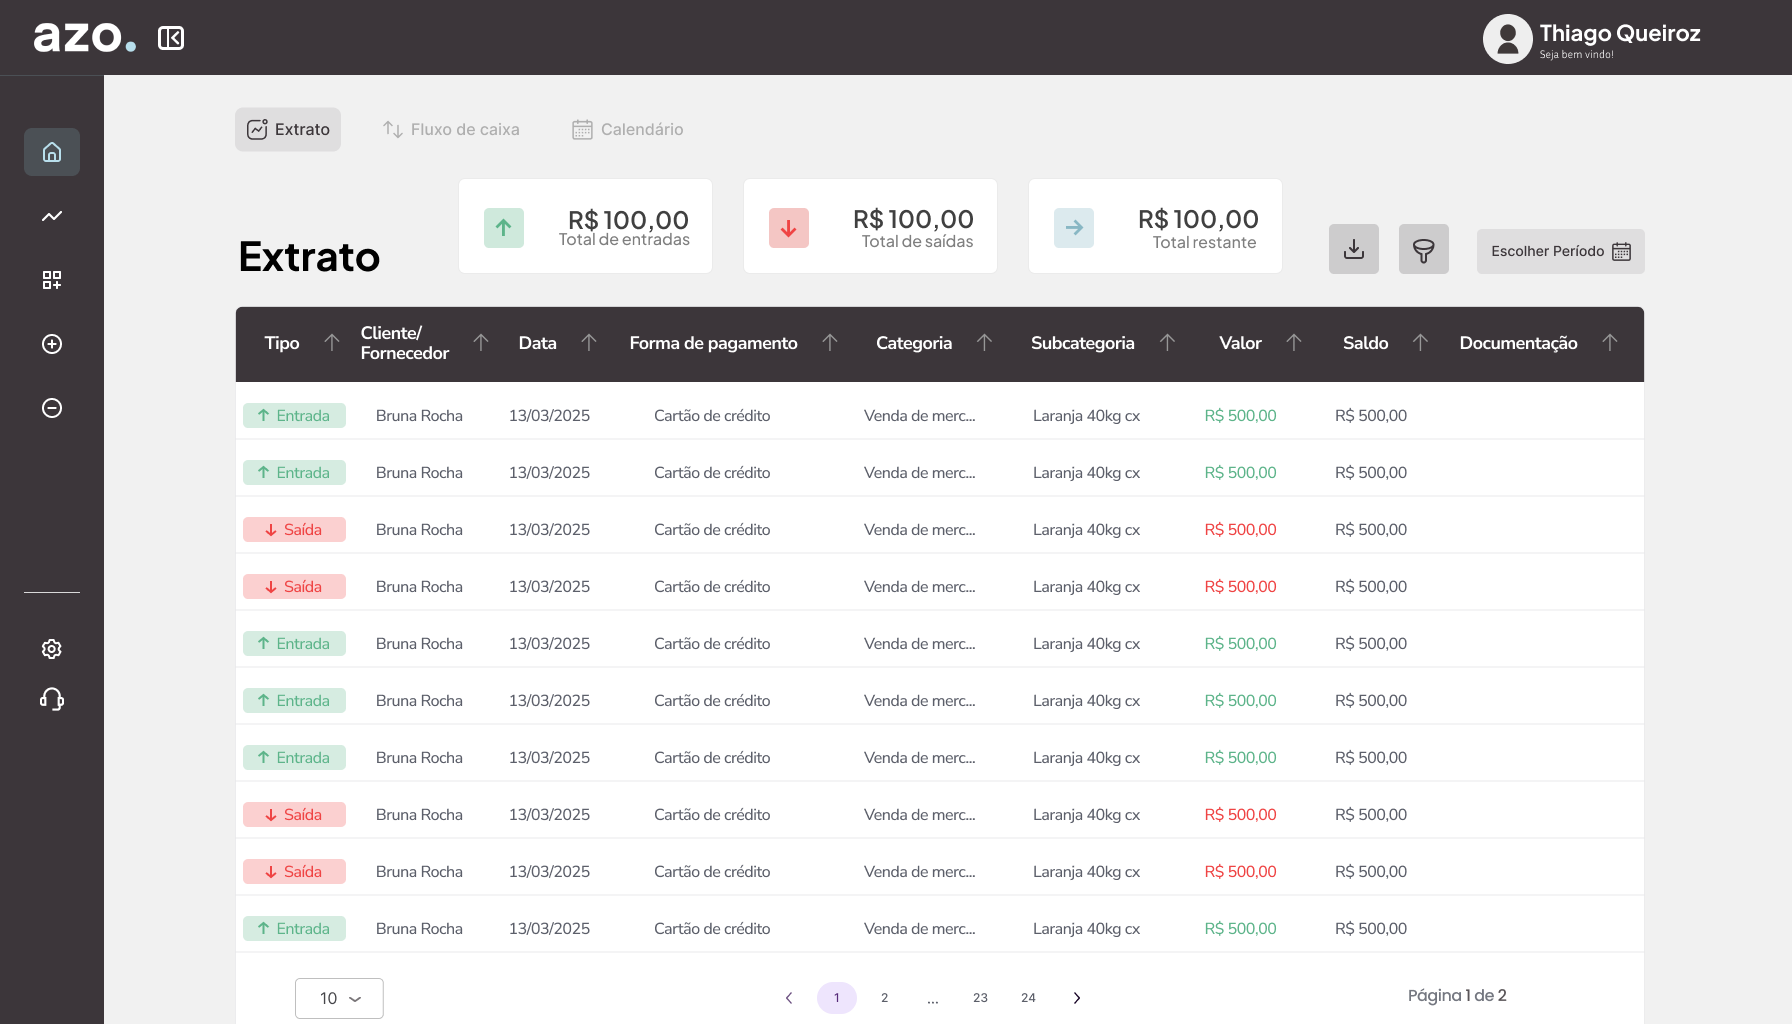Download the statement with the download icon
Viewport: 1792px width, 1024px height.
(x=1353, y=249)
